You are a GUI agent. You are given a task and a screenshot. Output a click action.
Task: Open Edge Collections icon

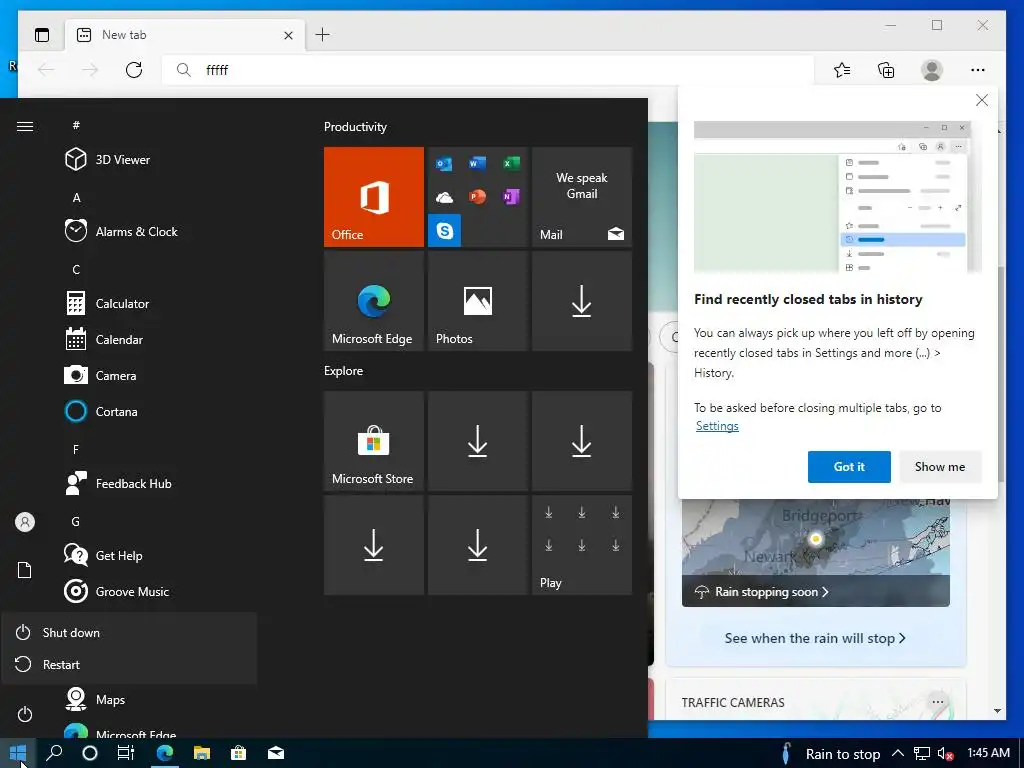[x=886, y=70]
